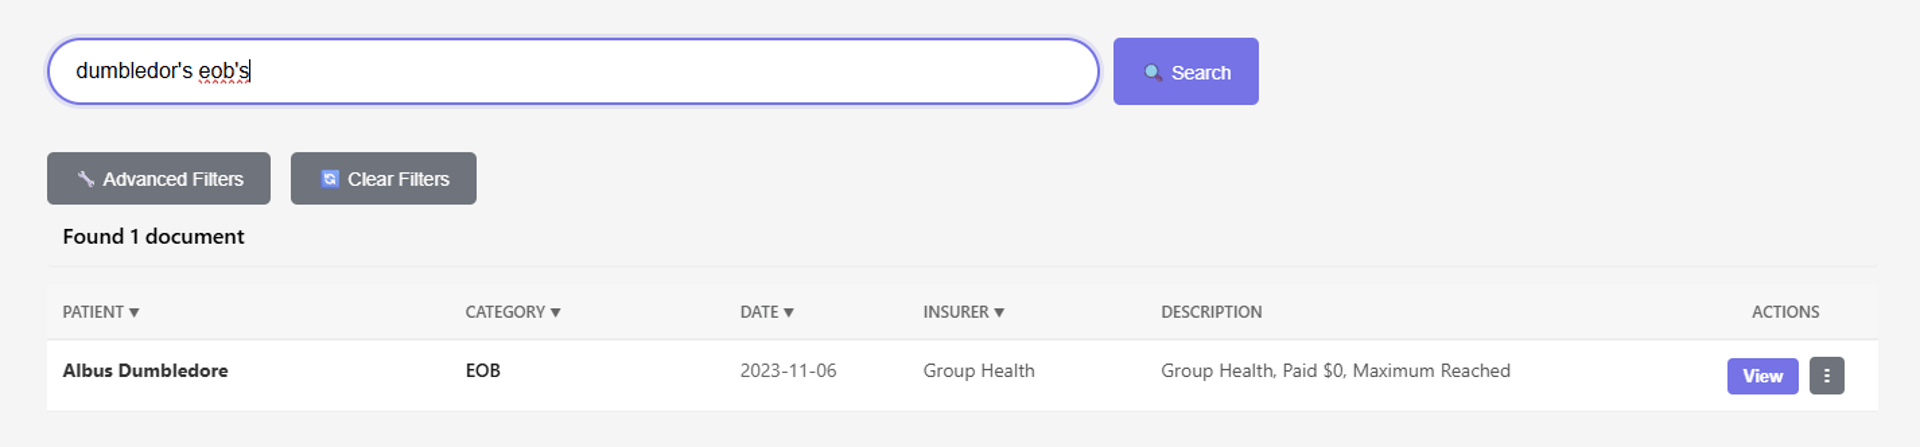Viewport: 1920px width, 447px height.
Task: Click the description "Group Health, Paid $0, Maximum Reached"
Action: [x=1335, y=371]
